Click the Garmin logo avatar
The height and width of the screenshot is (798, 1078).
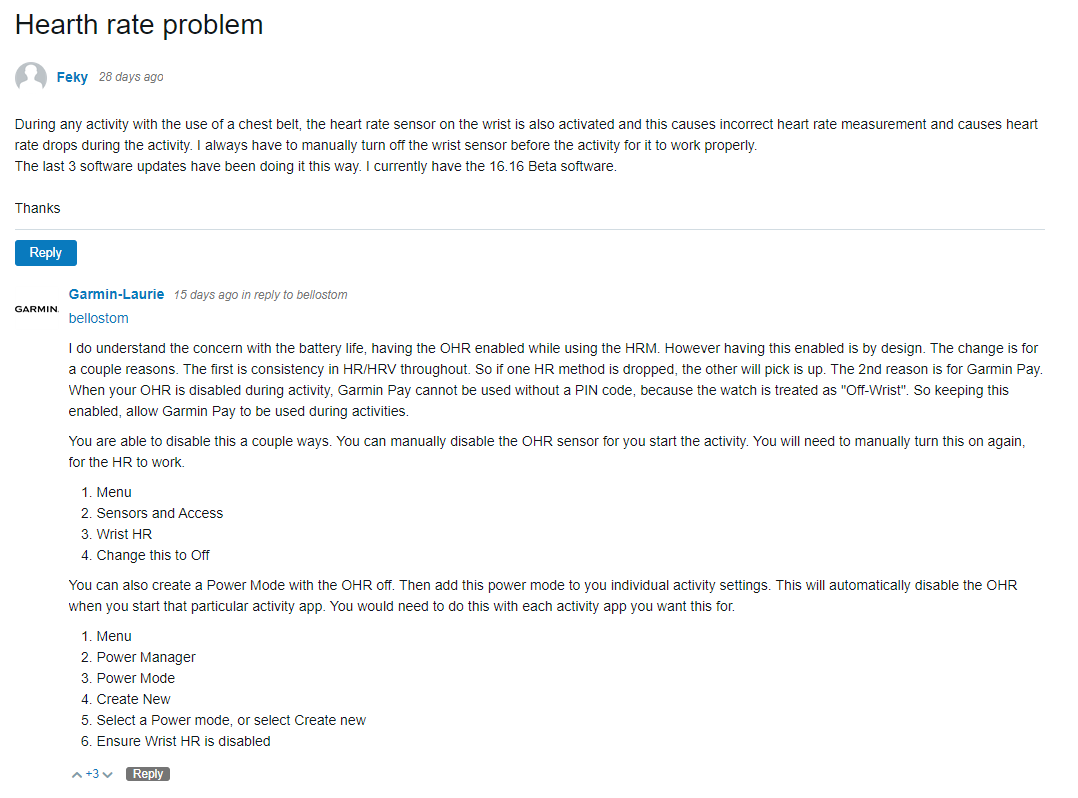pos(36,309)
